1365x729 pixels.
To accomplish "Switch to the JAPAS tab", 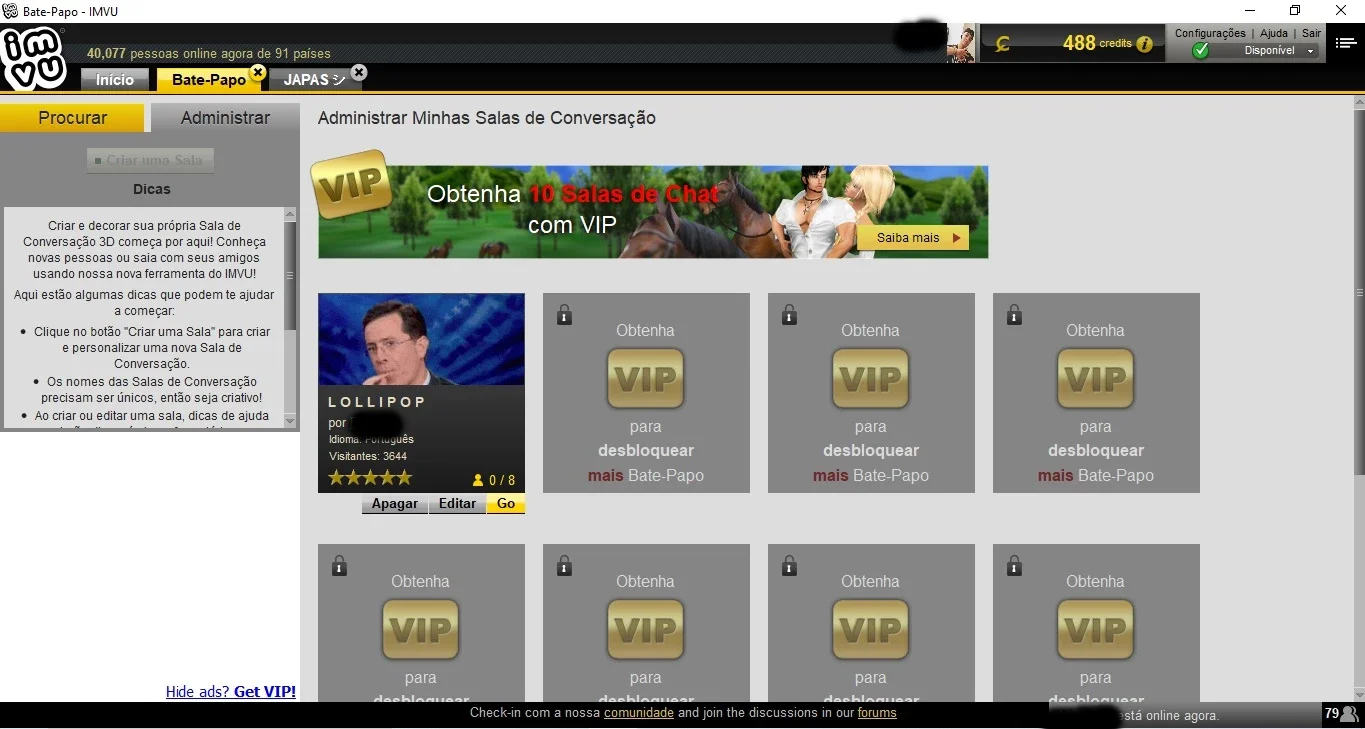I will coord(313,80).
